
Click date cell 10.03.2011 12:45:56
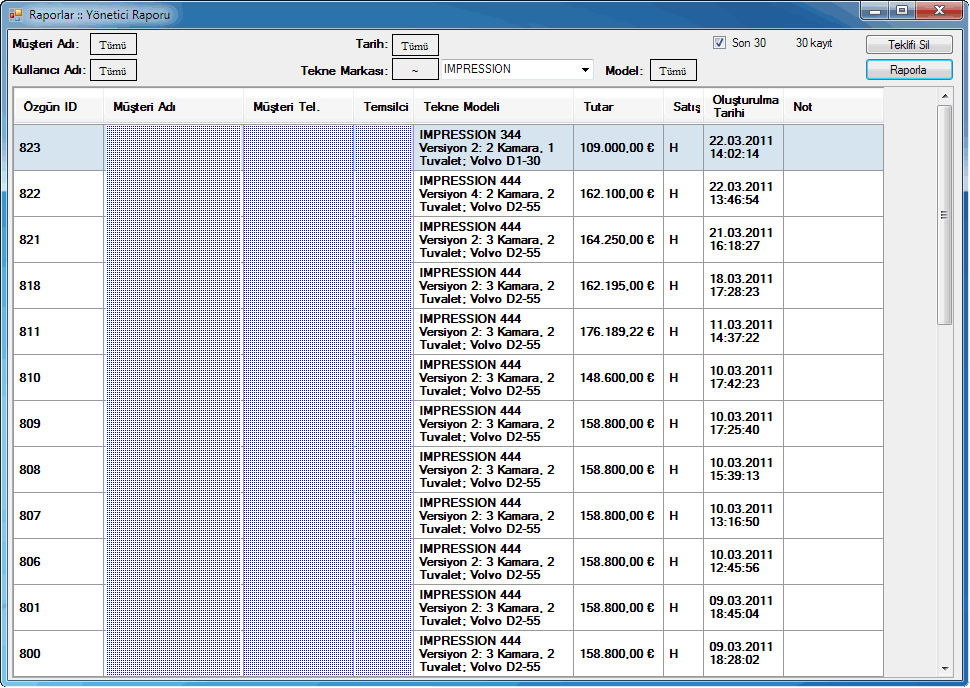743,561
